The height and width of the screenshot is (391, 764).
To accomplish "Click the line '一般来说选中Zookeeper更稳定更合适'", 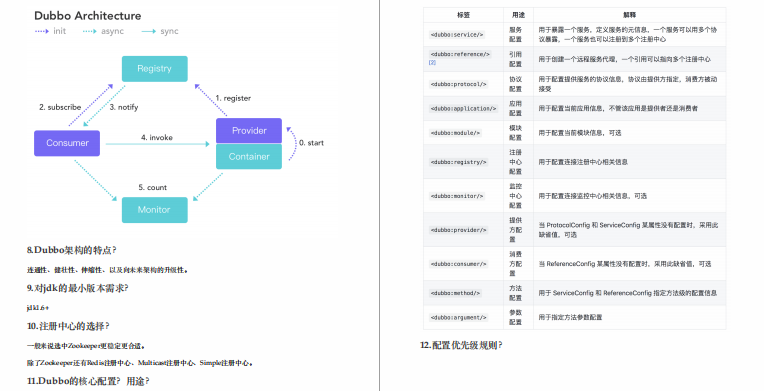I will pyautogui.click(x=86, y=346).
